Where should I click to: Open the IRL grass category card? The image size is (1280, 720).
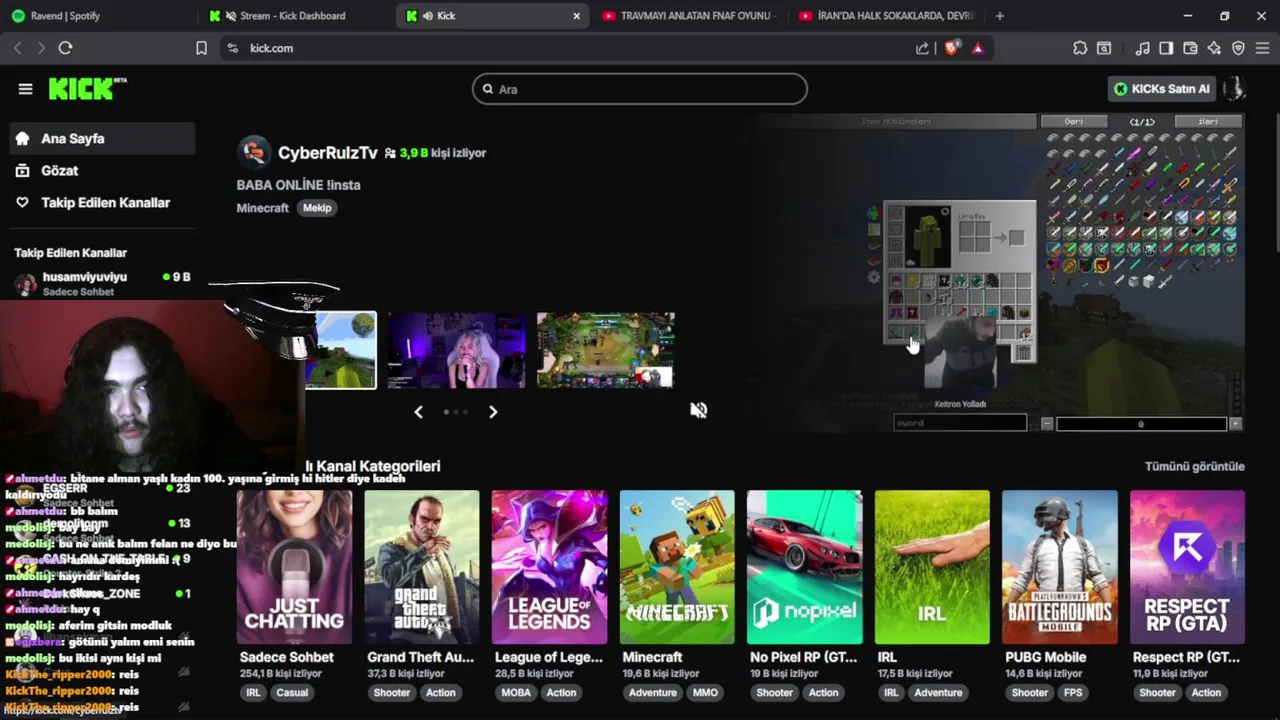(x=932, y=567)
